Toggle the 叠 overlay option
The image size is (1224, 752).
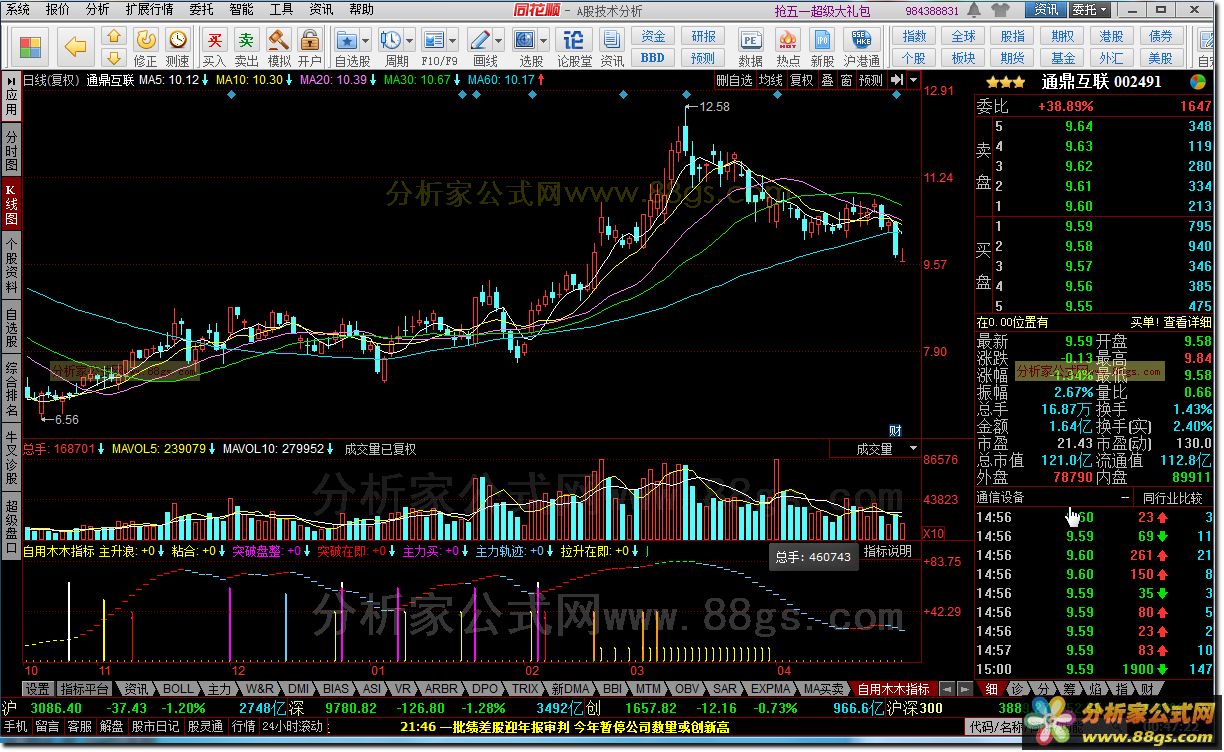click(827, 80)
